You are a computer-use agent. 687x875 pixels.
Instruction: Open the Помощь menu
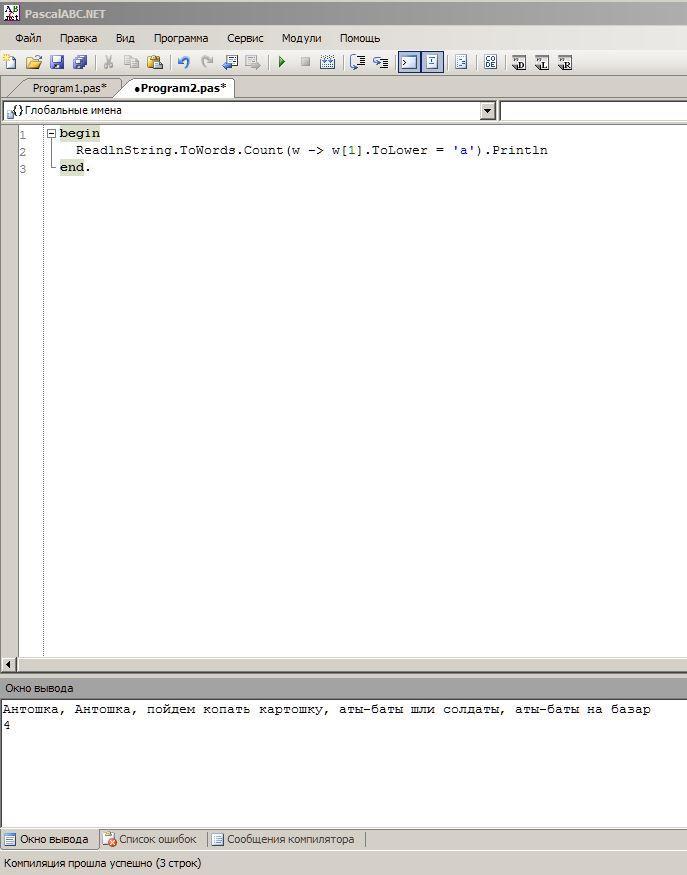click(360, 38)
